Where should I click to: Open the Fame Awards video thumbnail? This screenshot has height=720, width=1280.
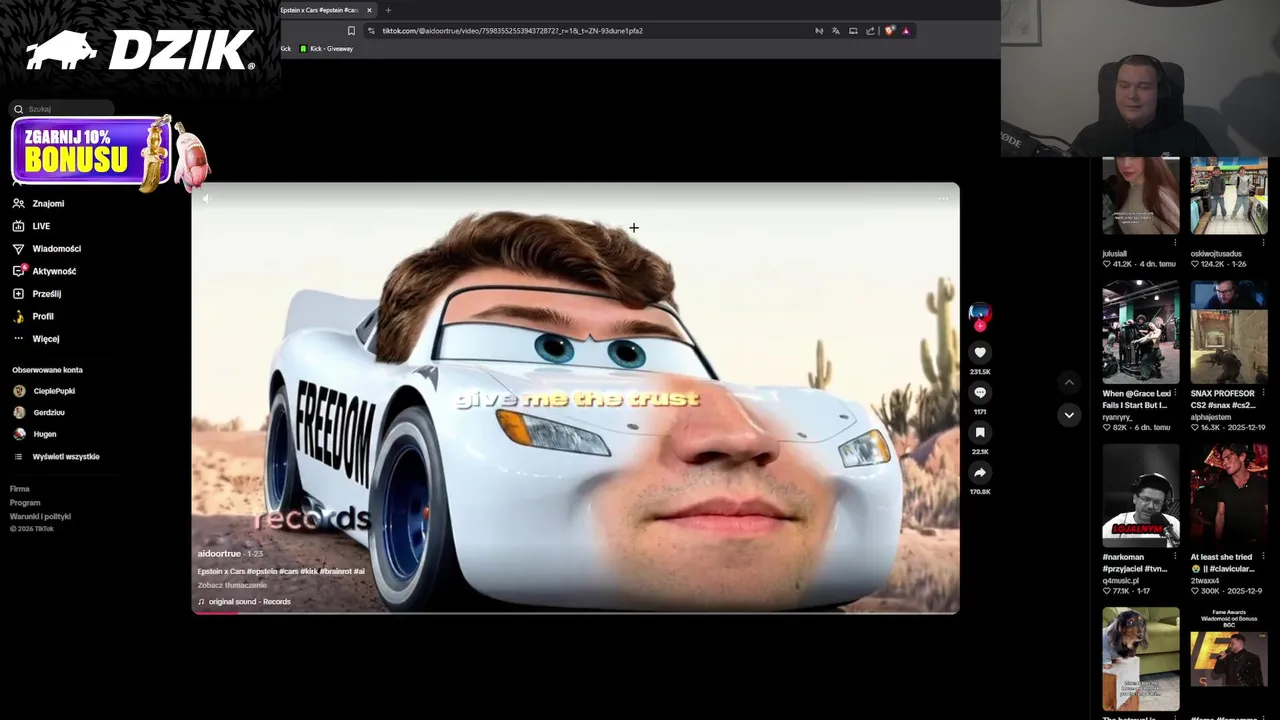pyautogui.click(x=1229, y=658)
